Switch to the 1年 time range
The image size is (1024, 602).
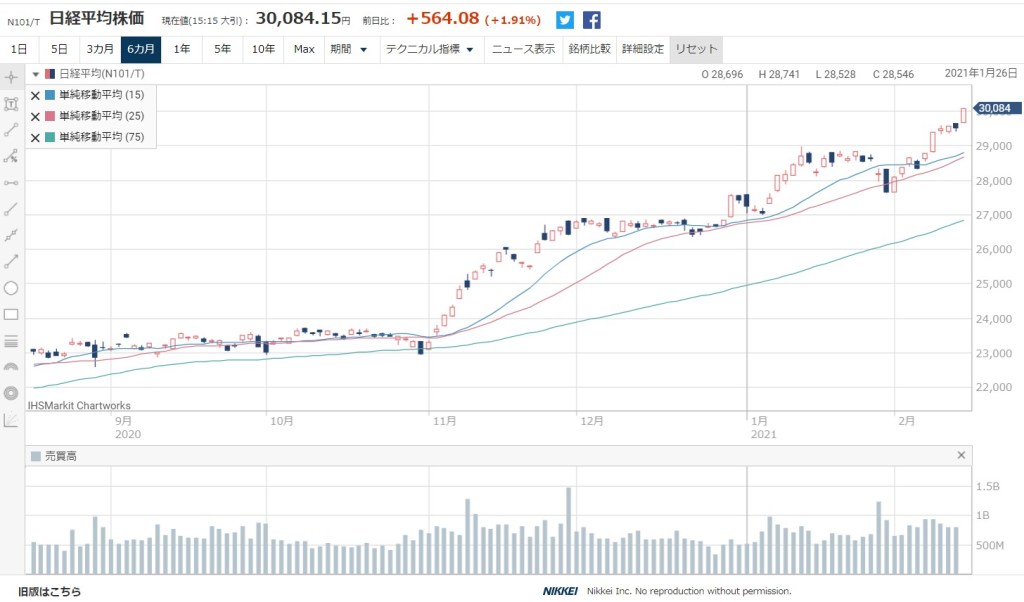pyautogui.click(x=181, y=49)
